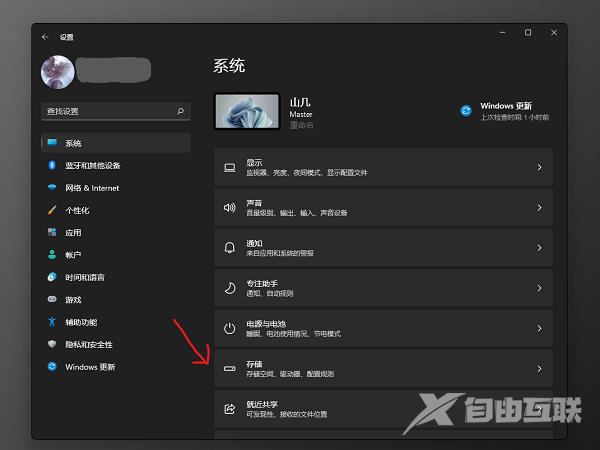Click the time and language globe icon
The image size is (600, 450).
[52, 277]
